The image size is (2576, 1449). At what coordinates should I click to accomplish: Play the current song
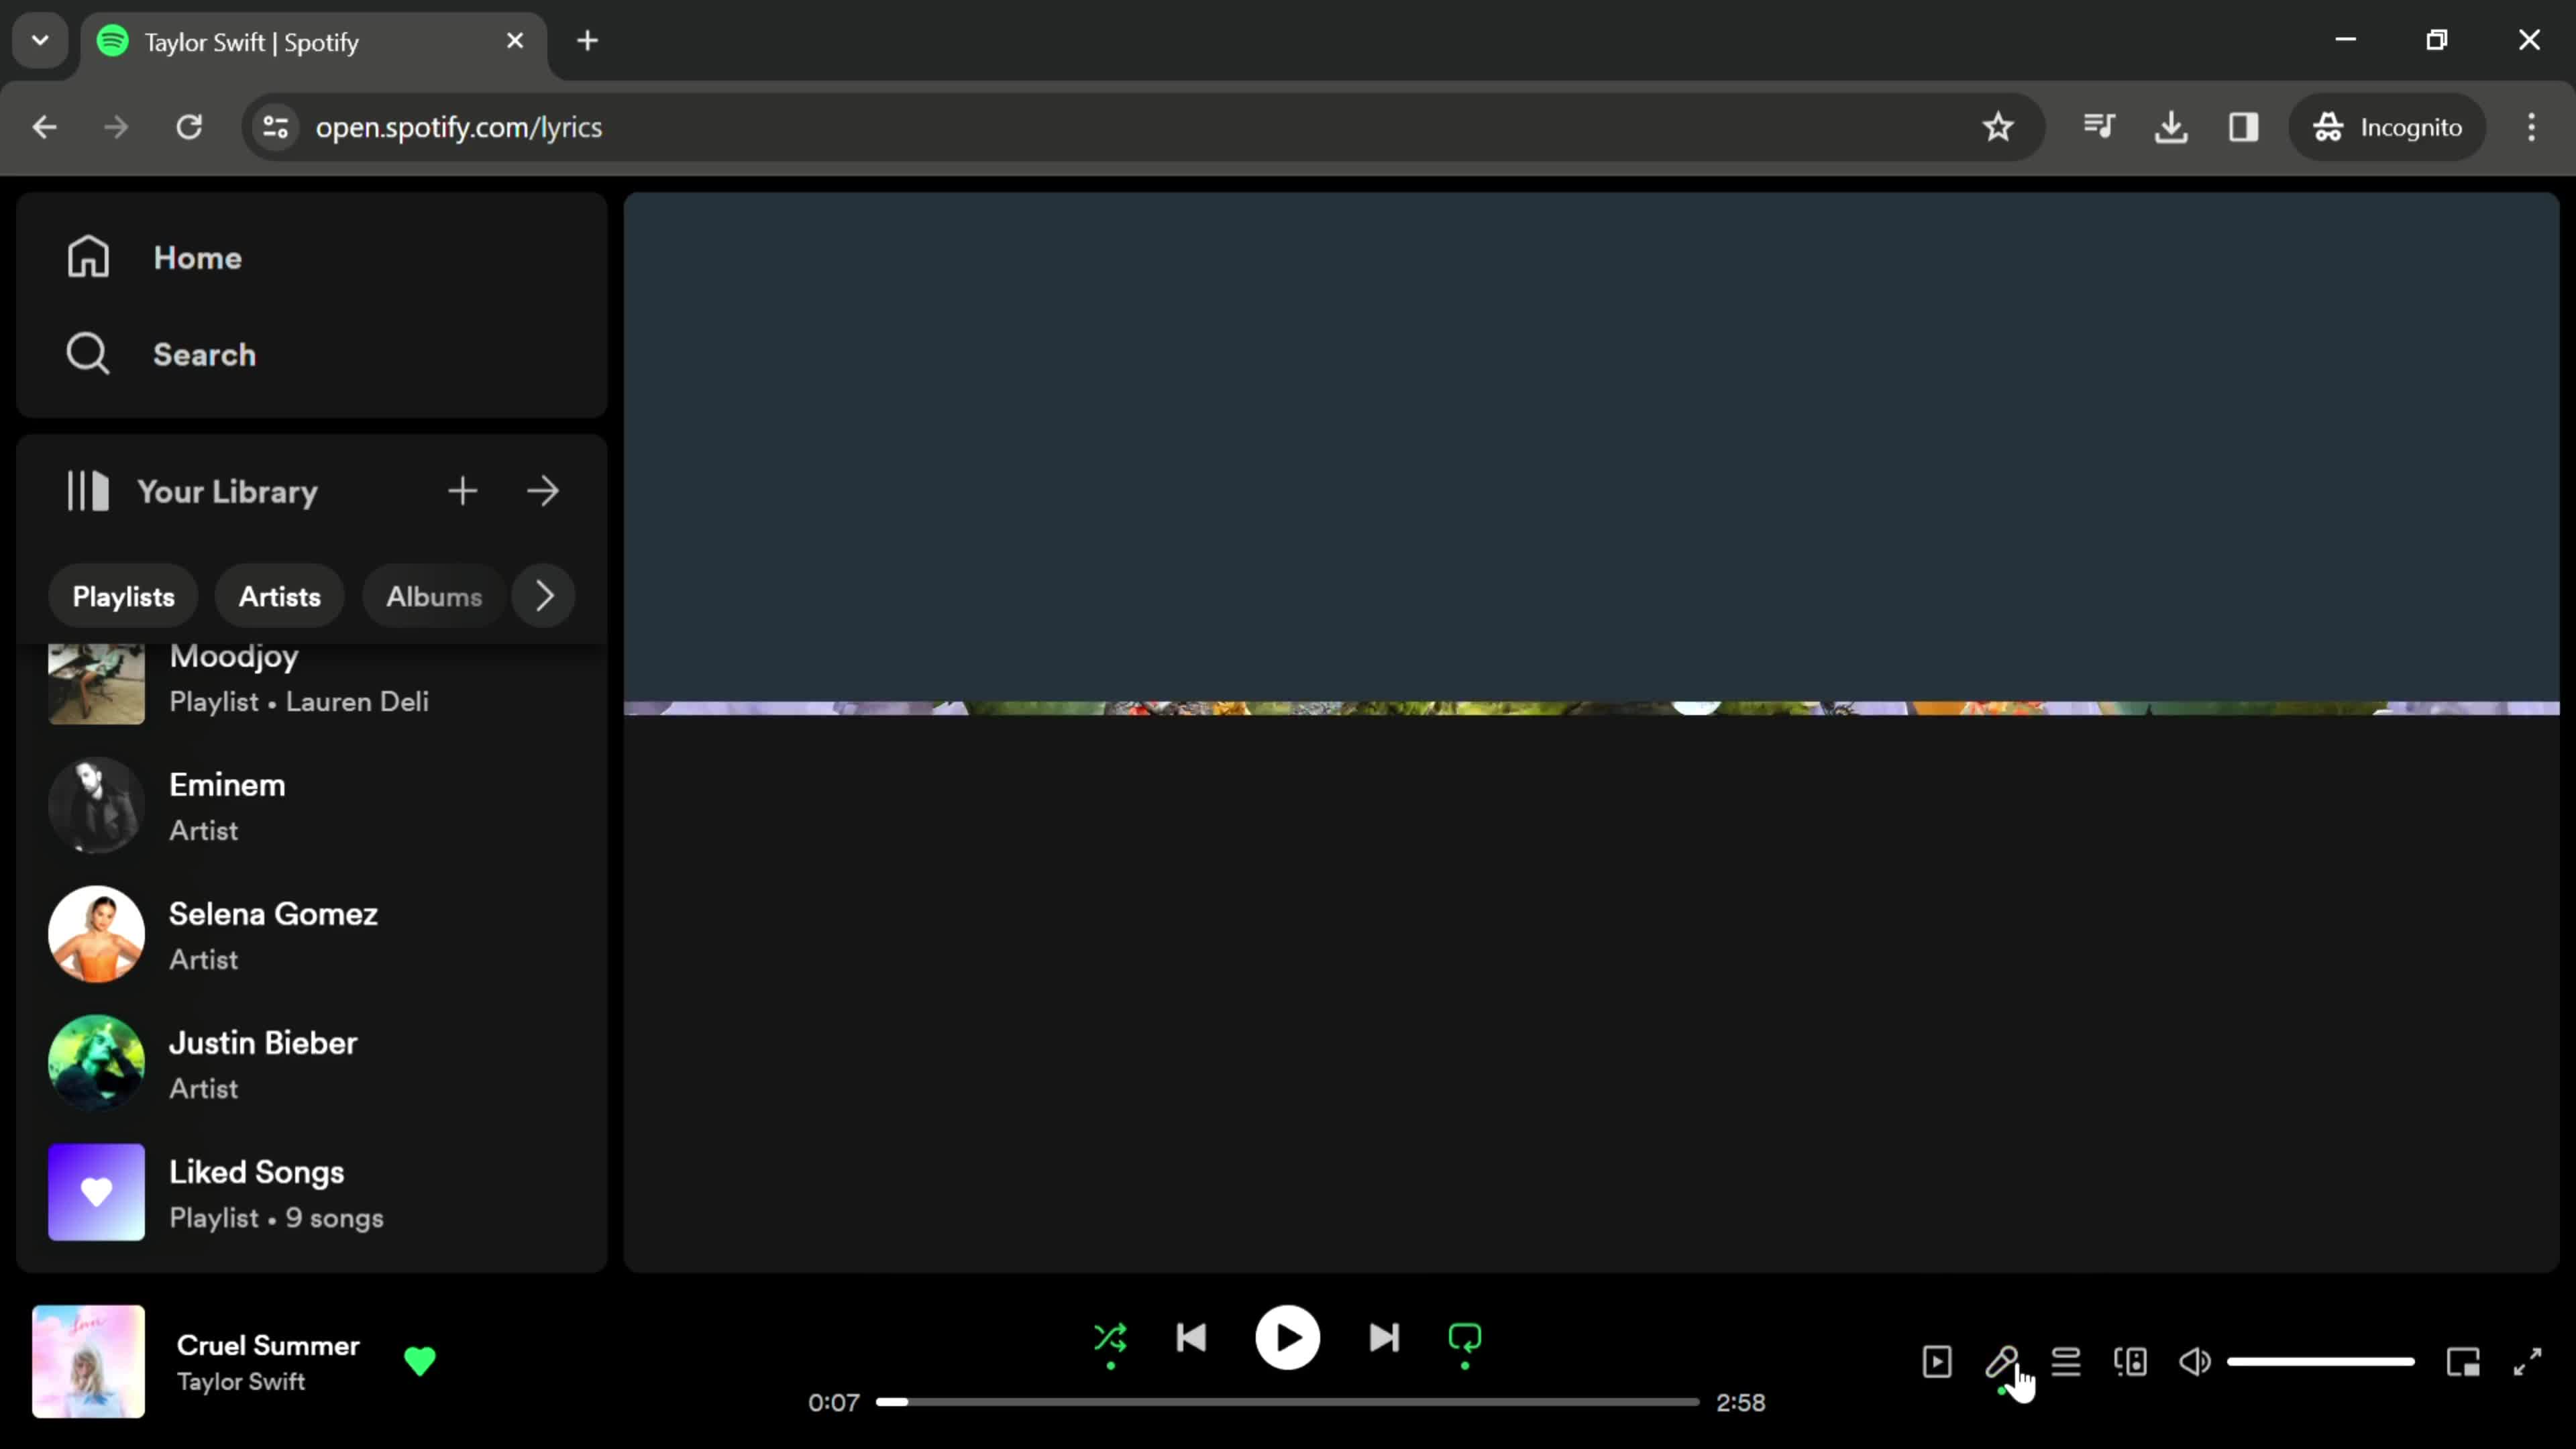tap(1287, 1338)
